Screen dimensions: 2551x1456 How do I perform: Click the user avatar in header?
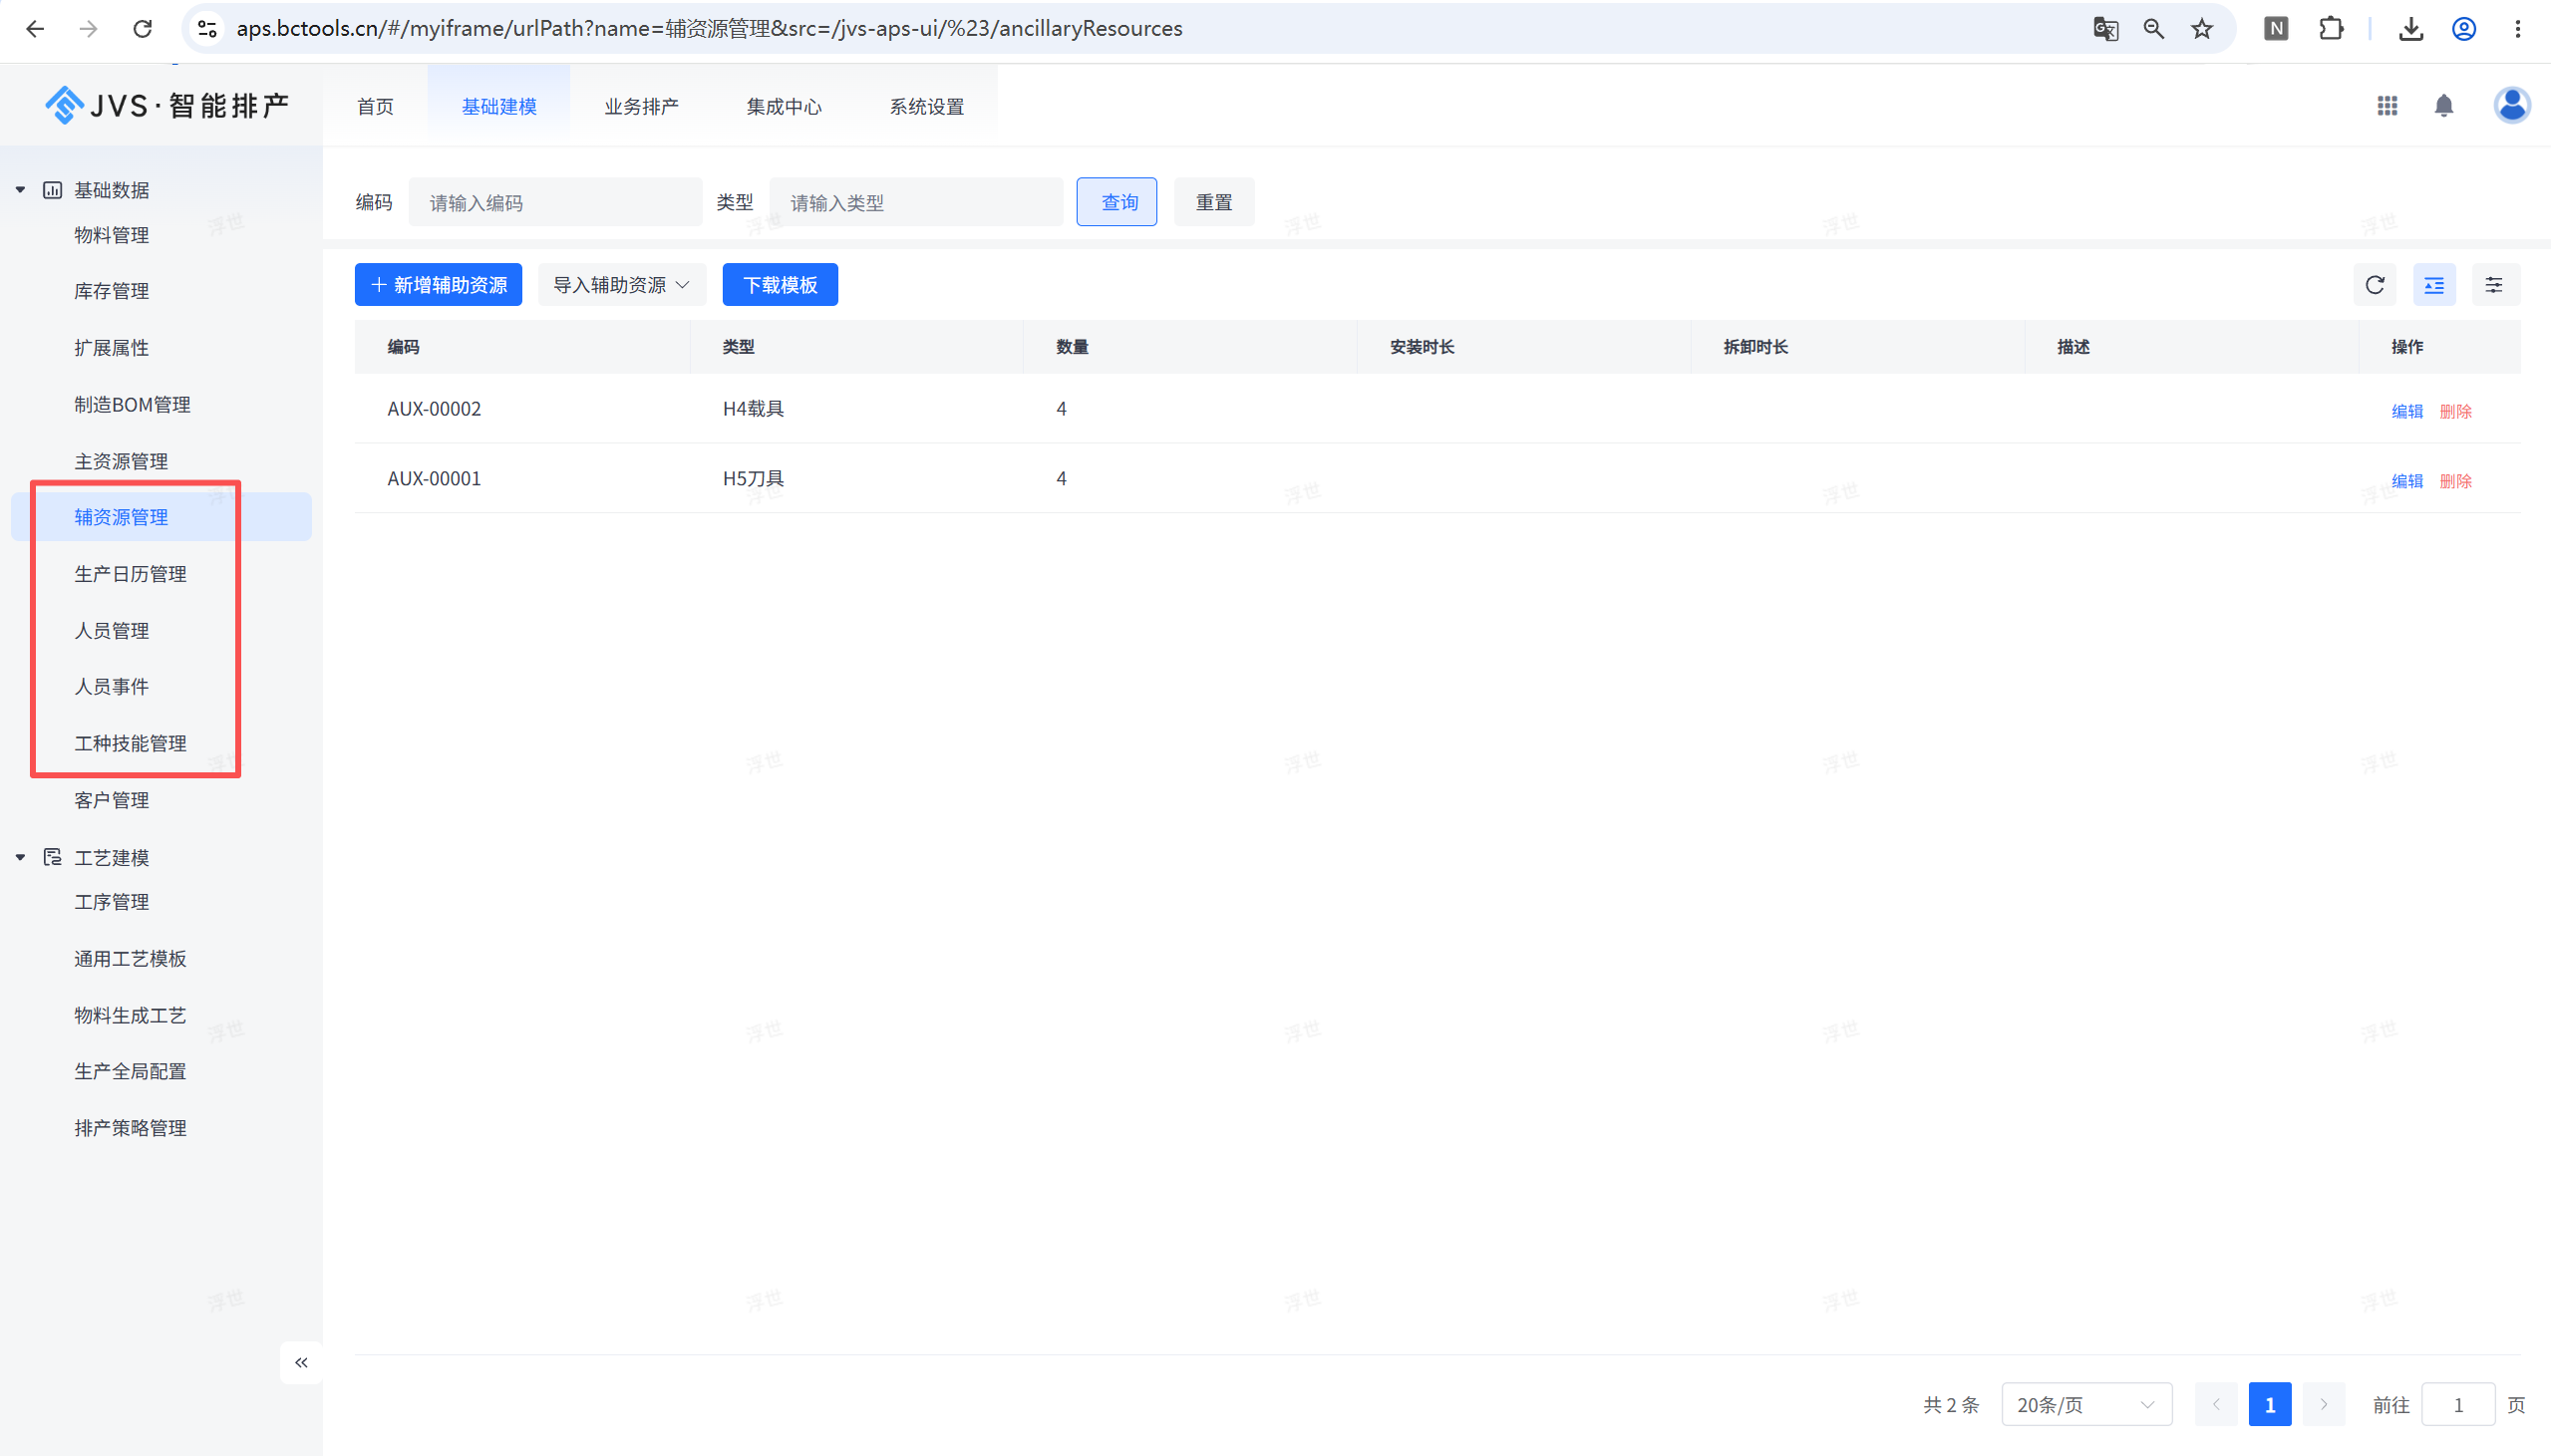(2511, 105)
